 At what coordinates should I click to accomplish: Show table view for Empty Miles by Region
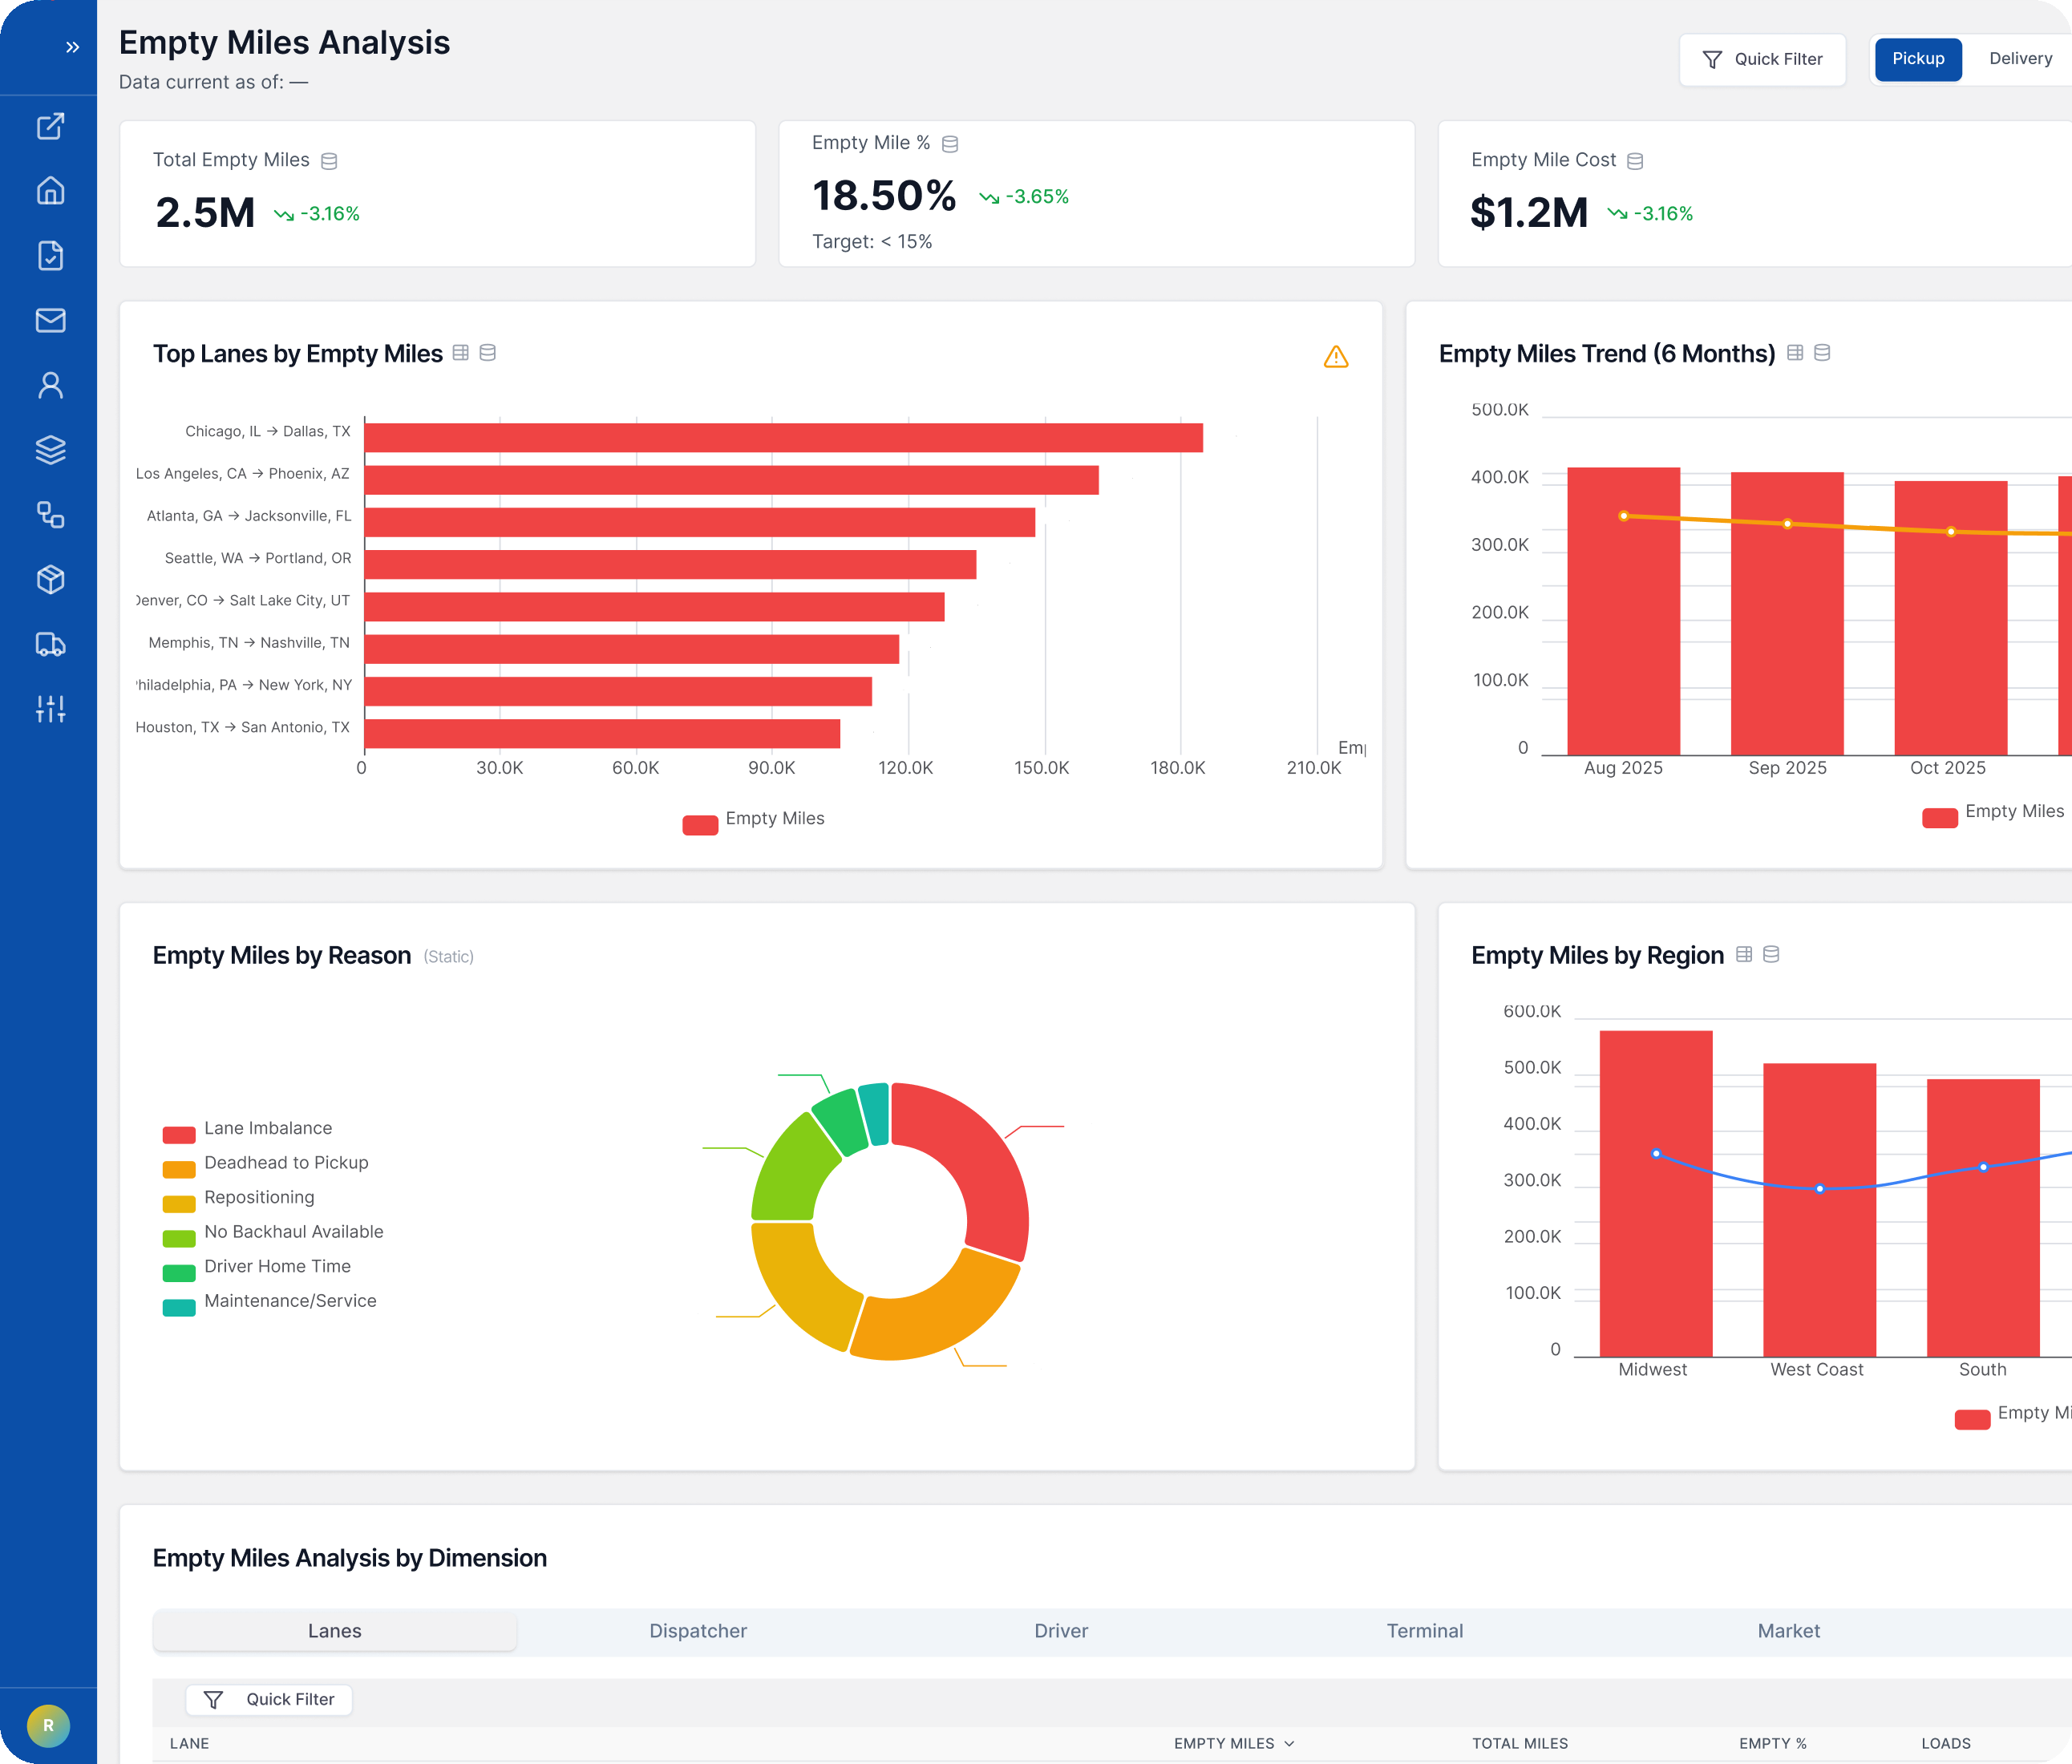click(x=1744, y=954)
